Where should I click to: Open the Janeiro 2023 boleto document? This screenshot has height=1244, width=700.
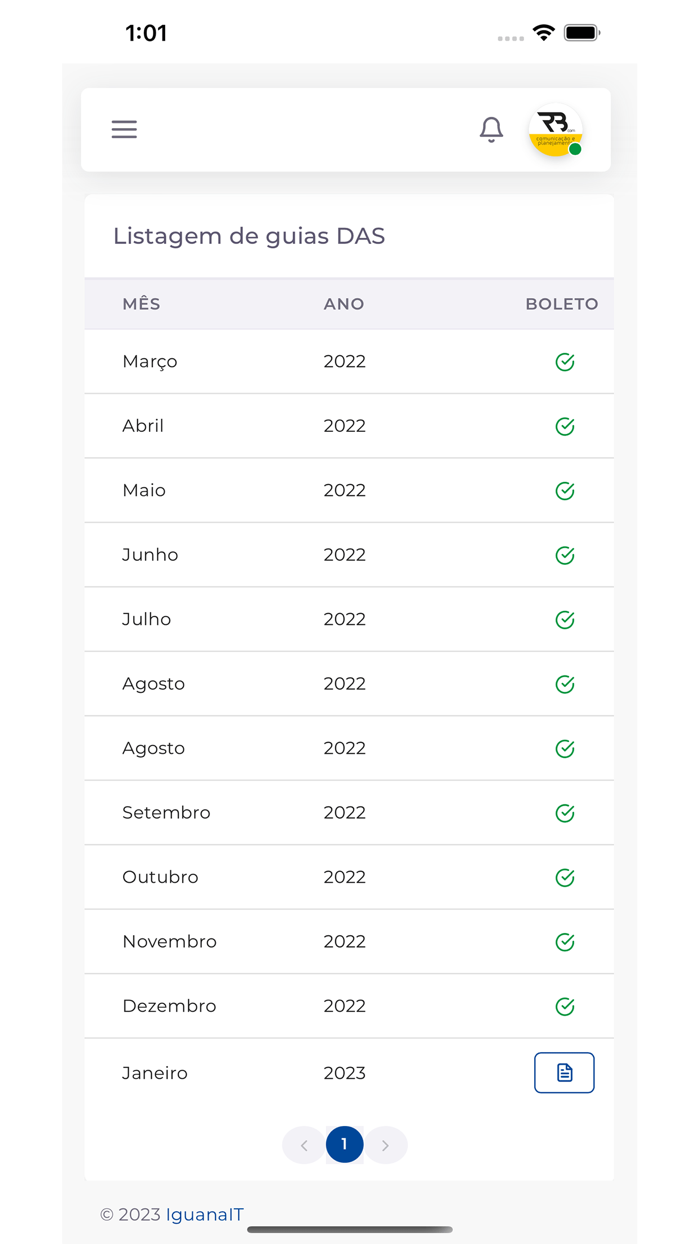[564, 1073]
